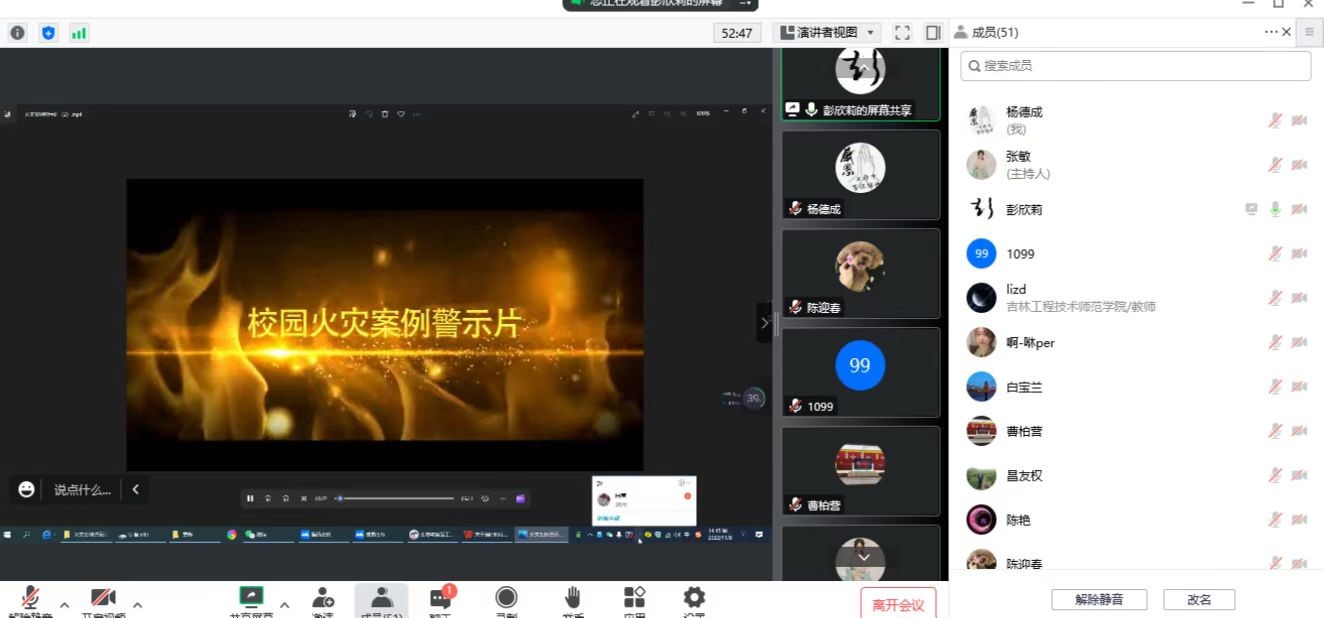Click the Invite (邀请) icon
Image resolution: width=1324 pixels, height=618 pixels.
pos(323,600)
